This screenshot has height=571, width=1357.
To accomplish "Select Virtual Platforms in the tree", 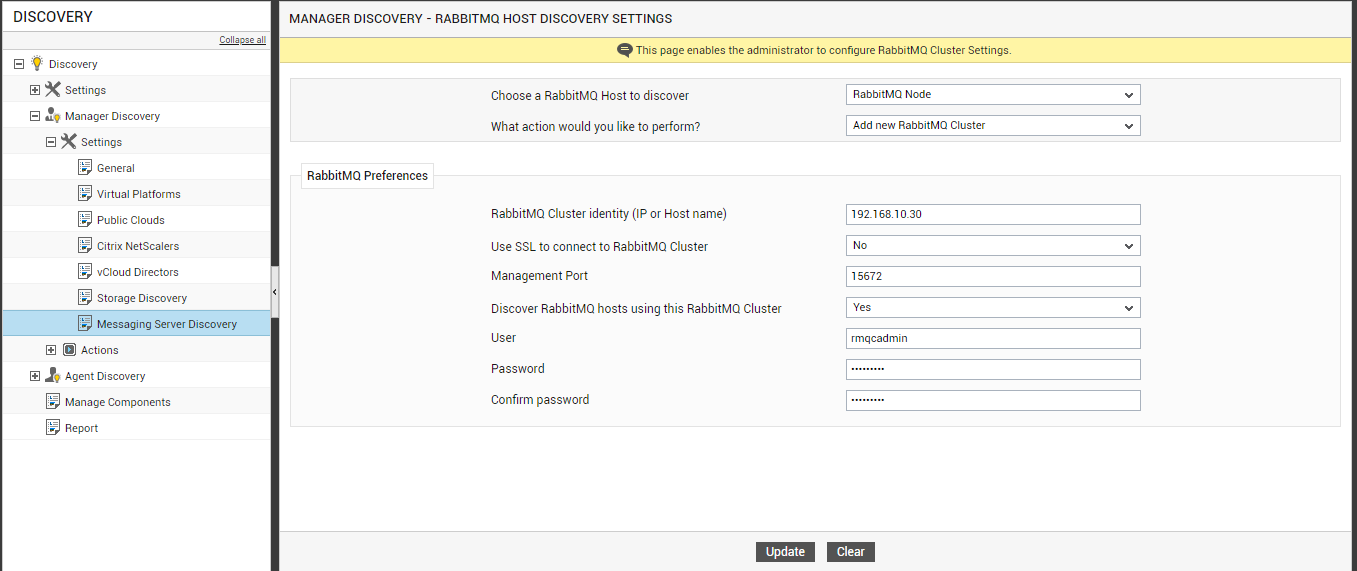I will 139,194.
